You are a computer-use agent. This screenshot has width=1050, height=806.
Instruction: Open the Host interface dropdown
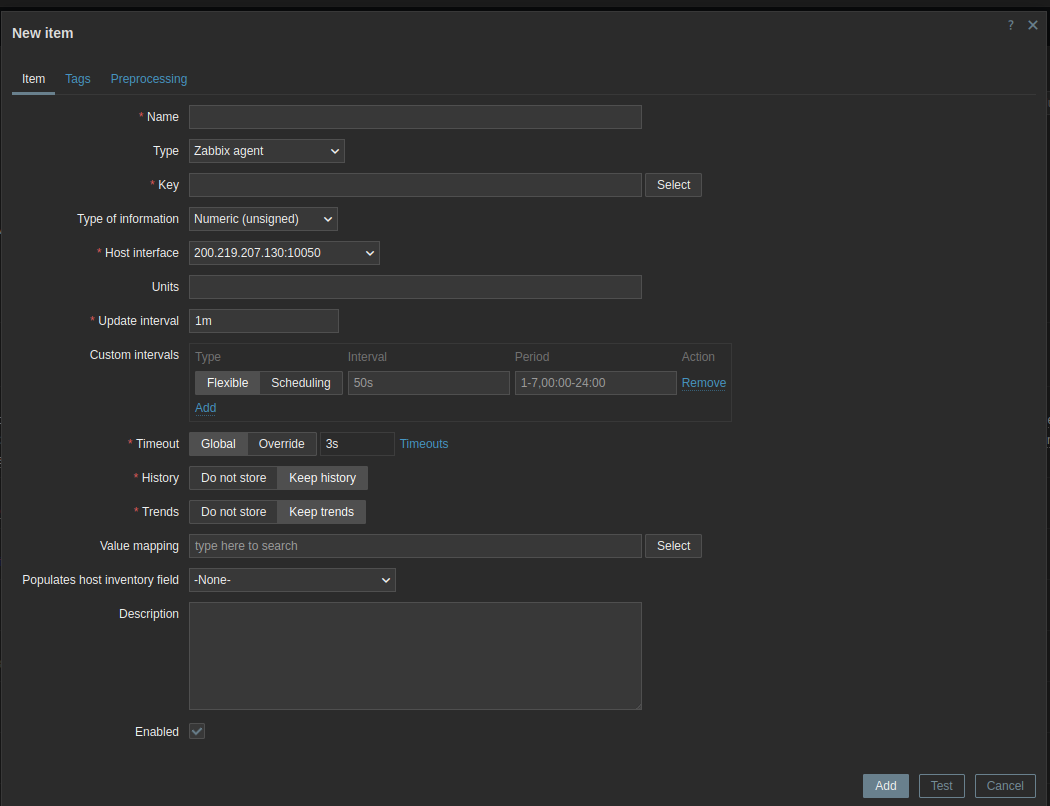click(284, 253)
